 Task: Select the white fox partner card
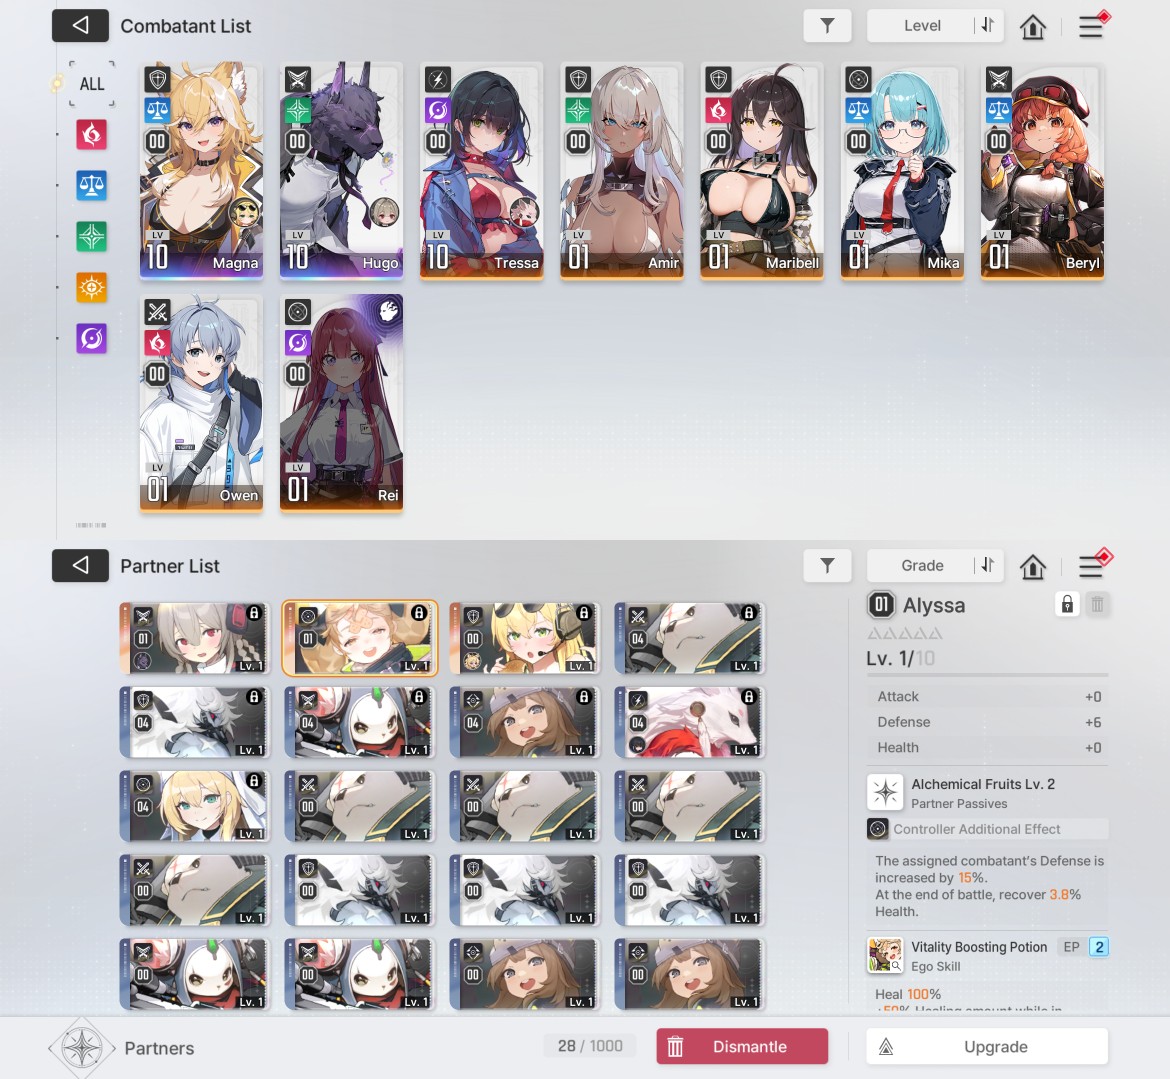click(689, 722)
